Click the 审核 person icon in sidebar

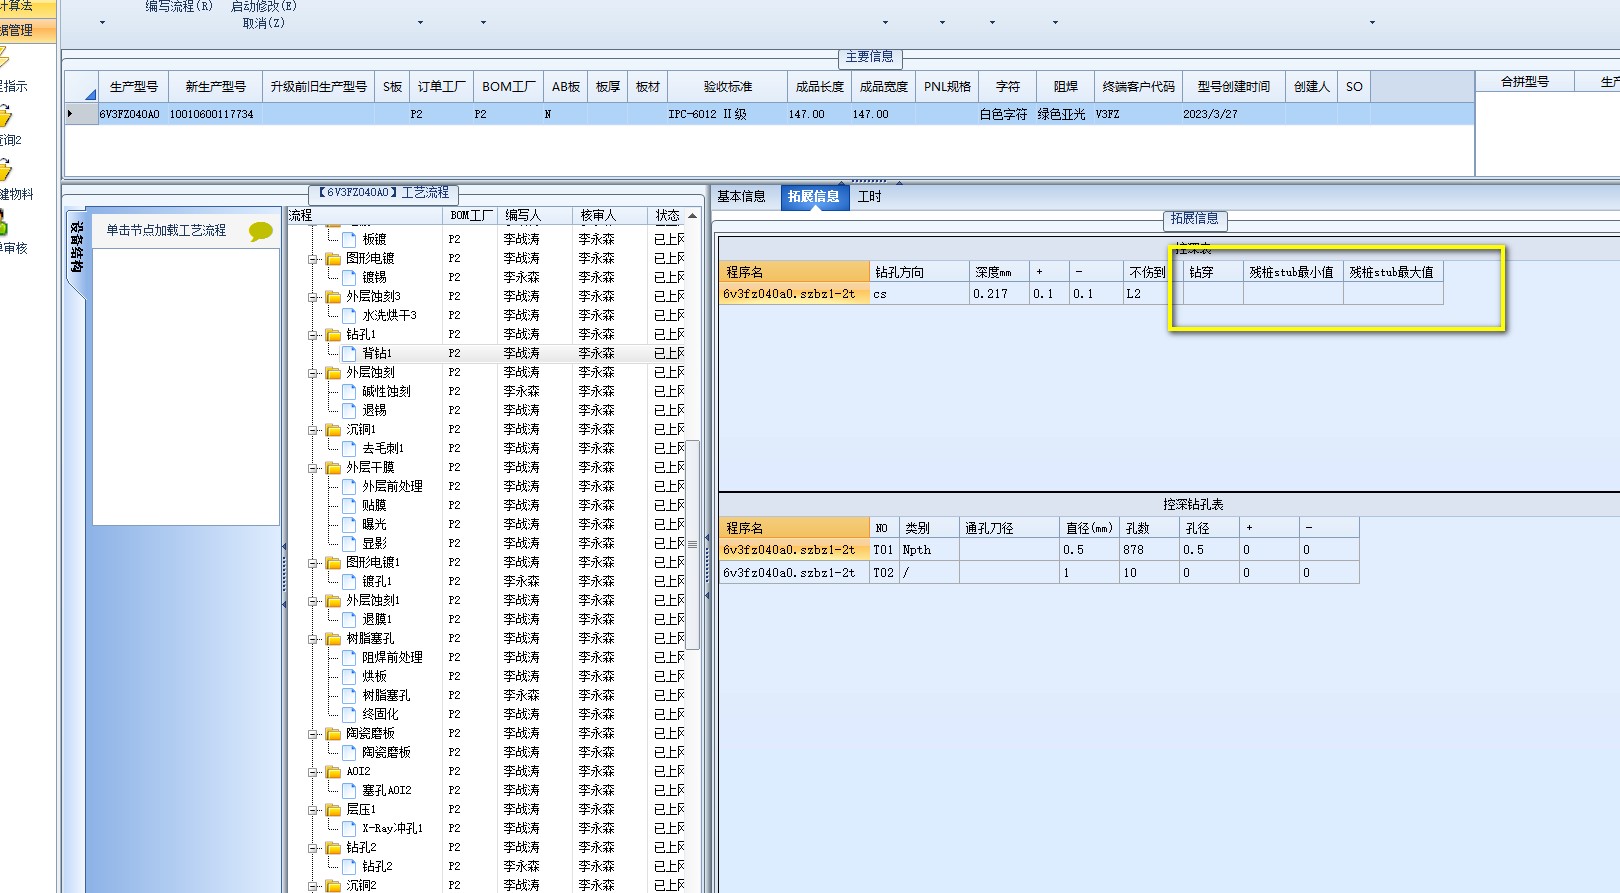click(x=4, y=221)
